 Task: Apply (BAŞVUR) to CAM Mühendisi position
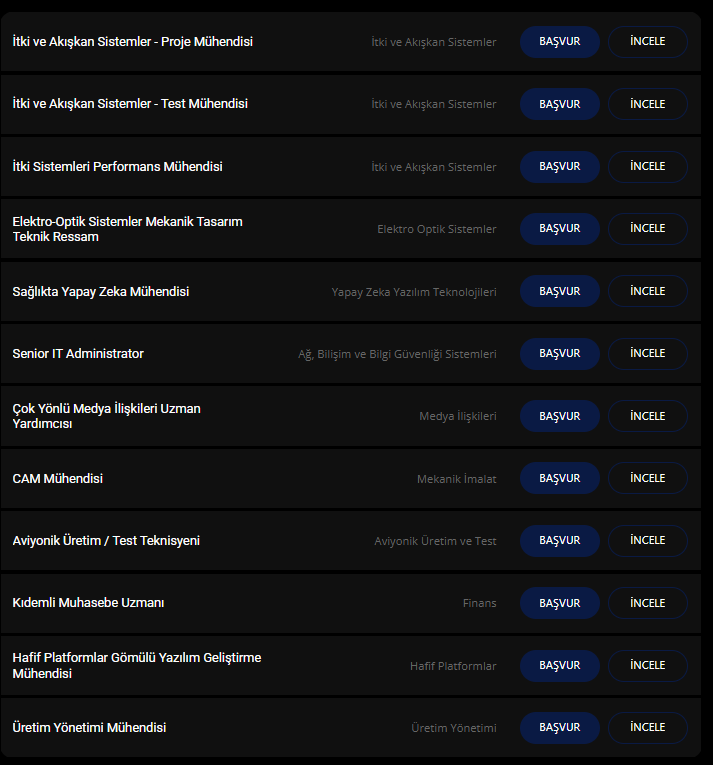(559, 478)
